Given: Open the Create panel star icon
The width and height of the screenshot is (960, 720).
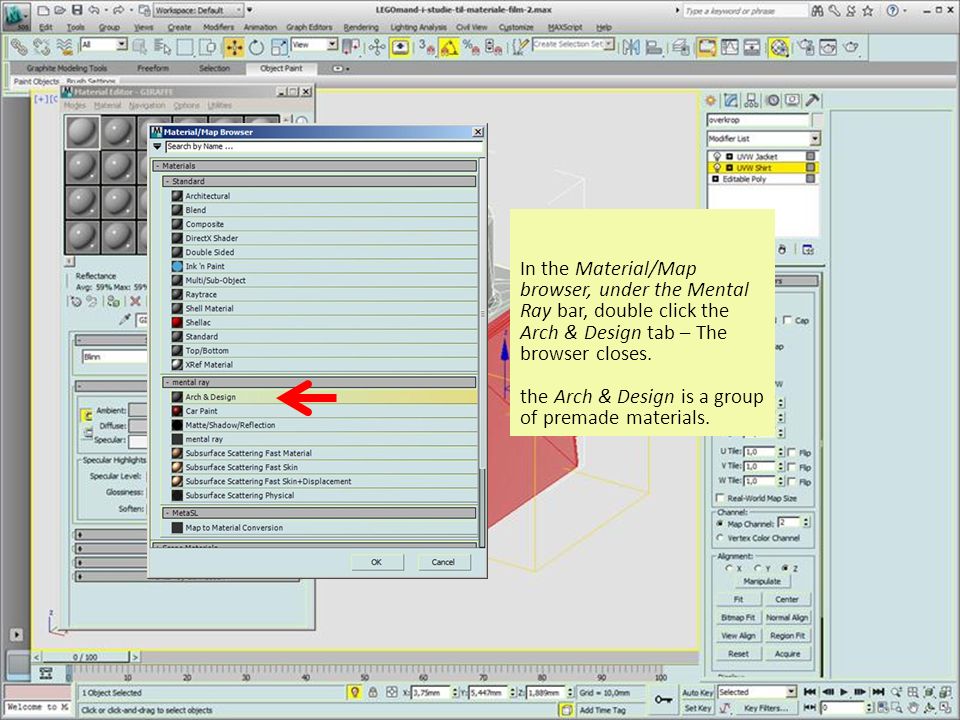Looking at the screenshot, I should [x=711, y=100].
